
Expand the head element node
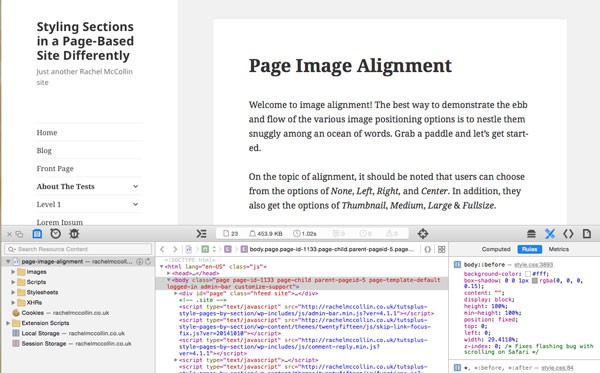(x=169, y=274)
